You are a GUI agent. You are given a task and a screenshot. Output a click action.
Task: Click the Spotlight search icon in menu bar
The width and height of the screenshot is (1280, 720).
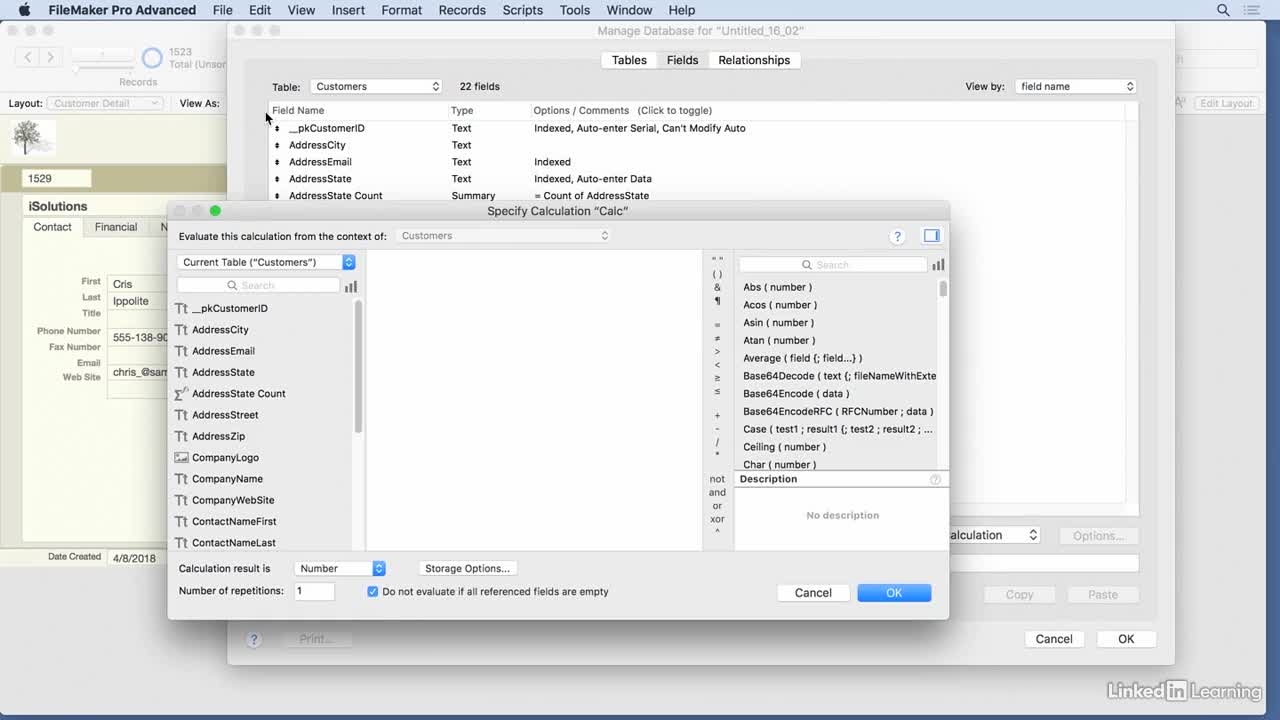coord(1223,10)
